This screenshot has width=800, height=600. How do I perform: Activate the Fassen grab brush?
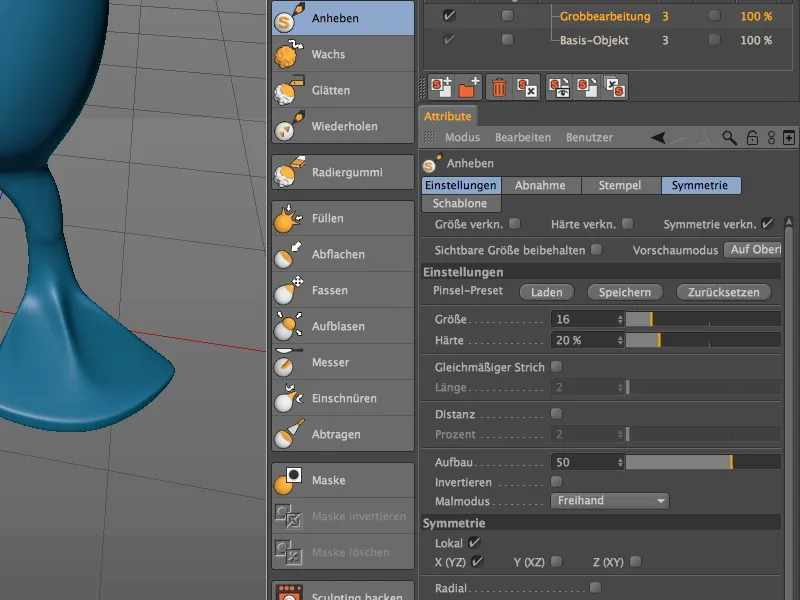coord(343,290)
